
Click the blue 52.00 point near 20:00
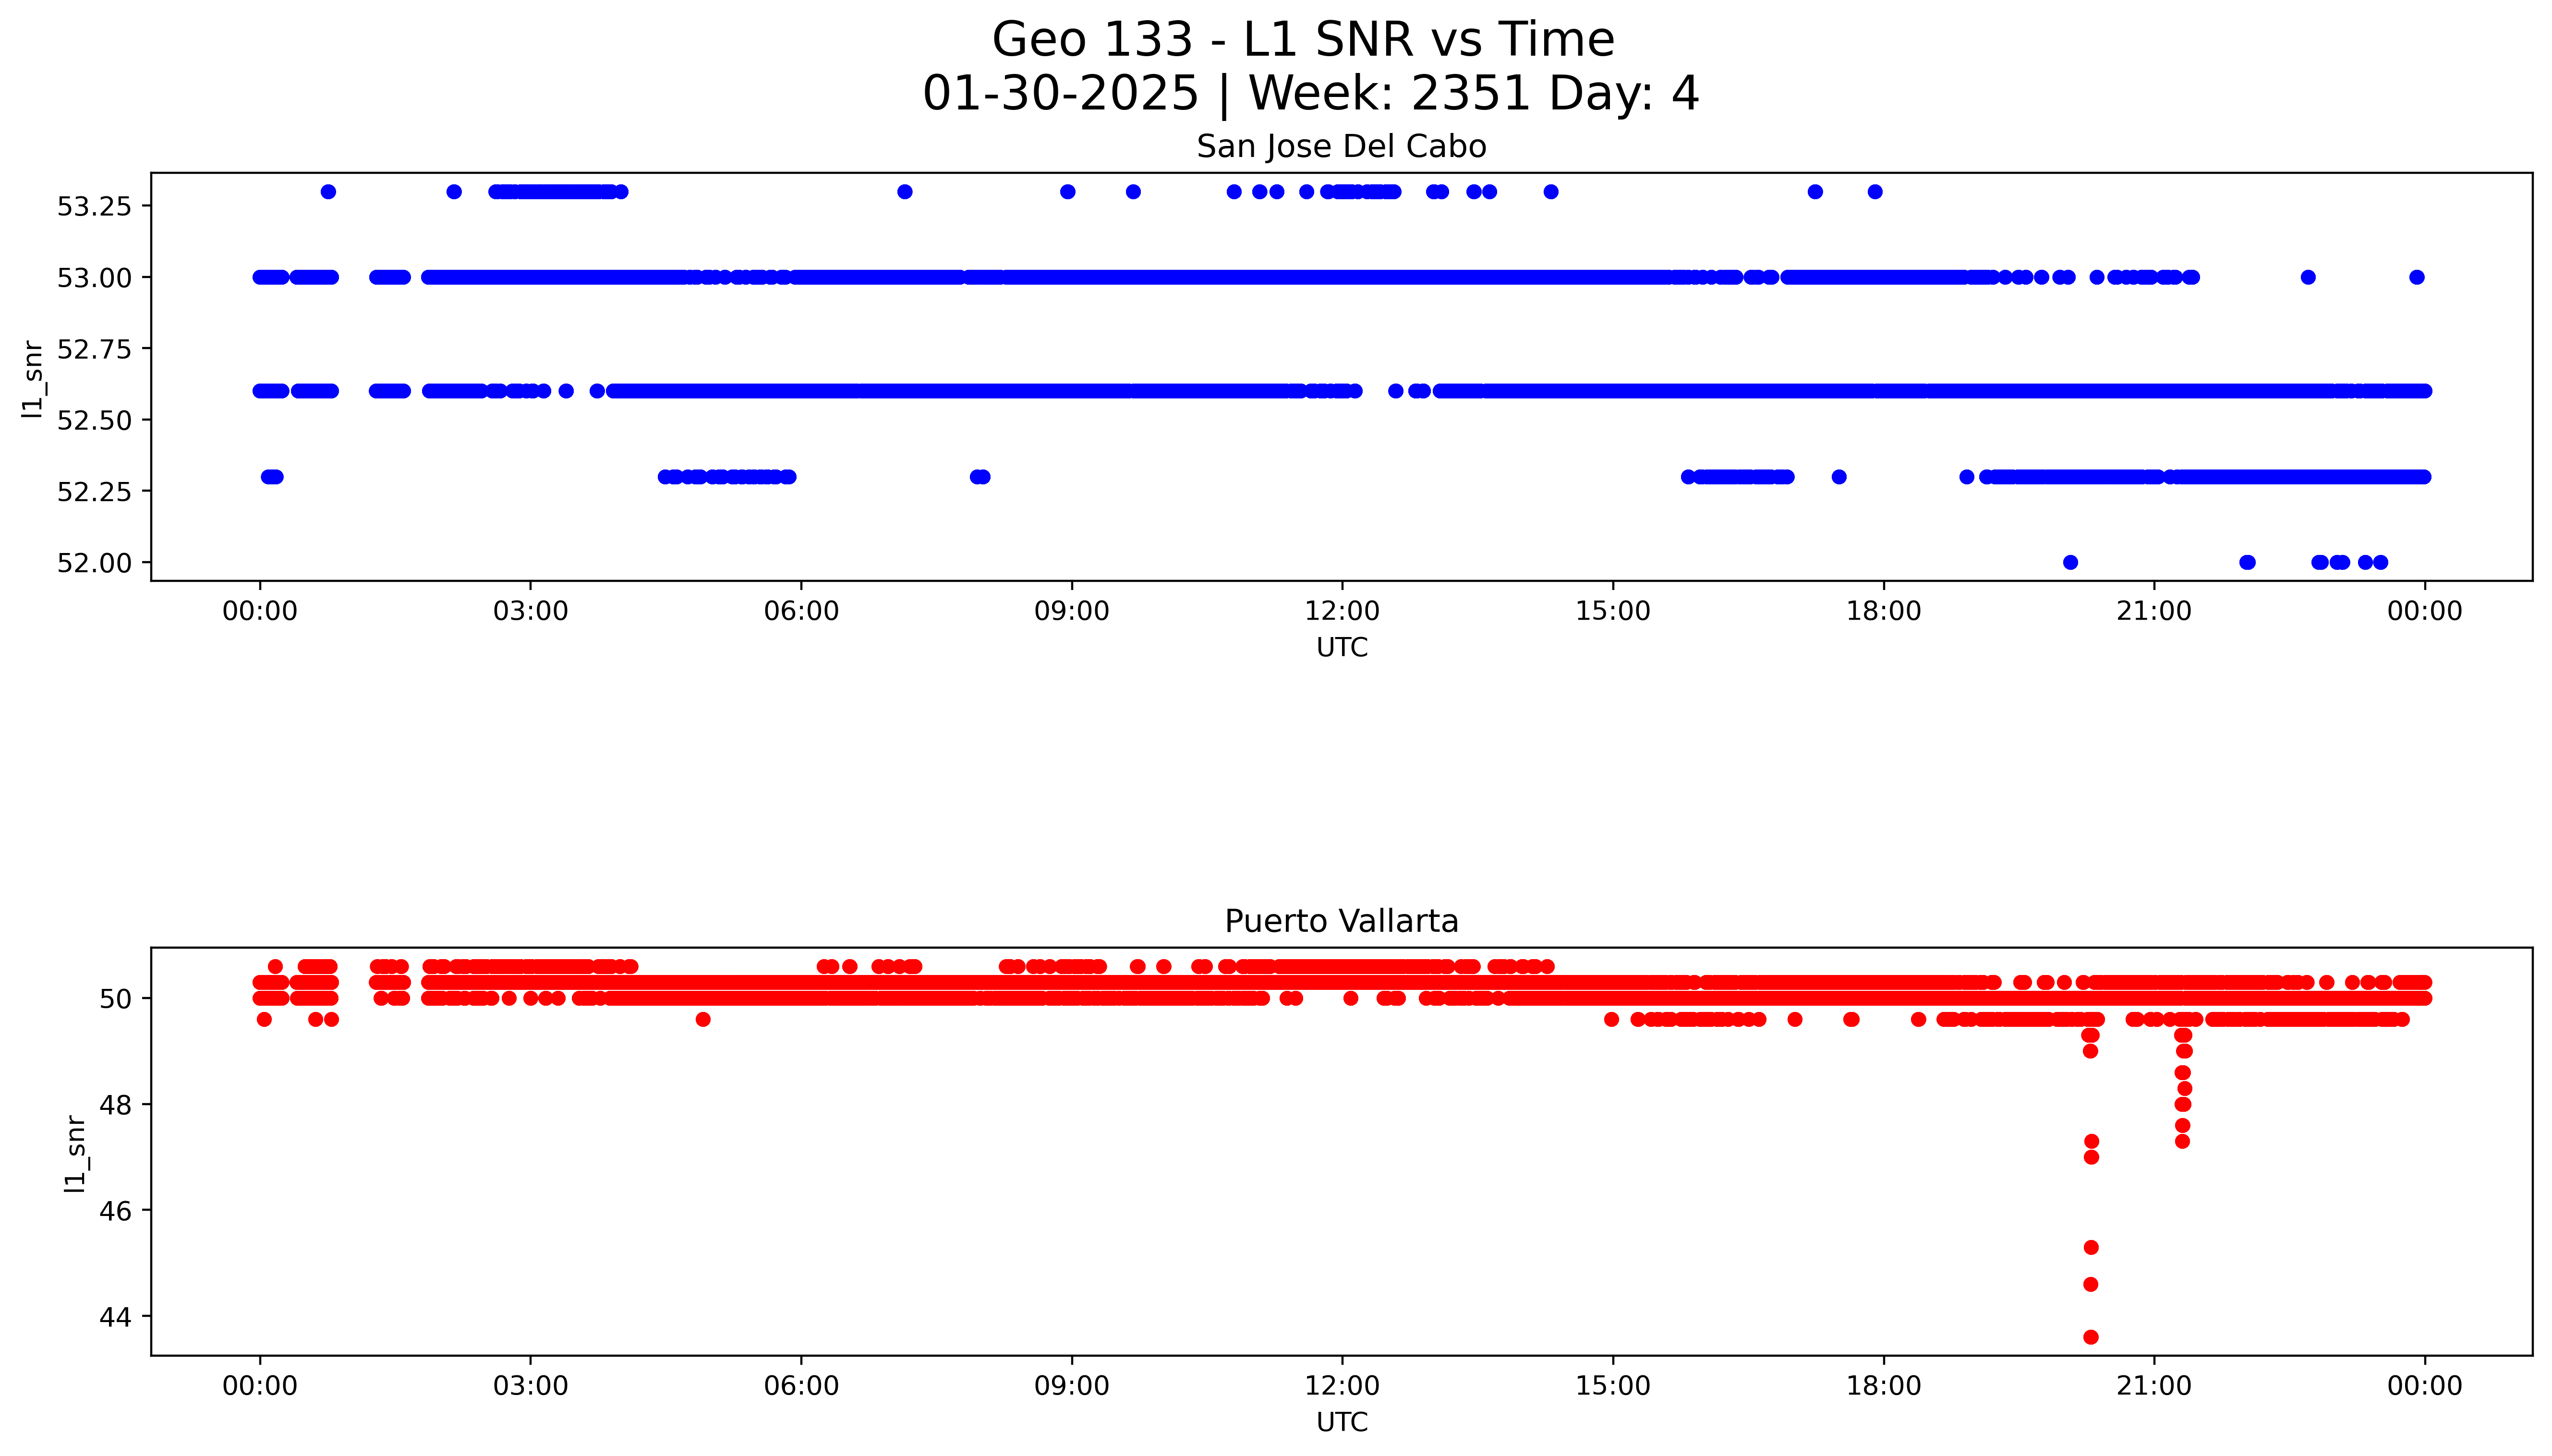click(x=2070, y=562)
